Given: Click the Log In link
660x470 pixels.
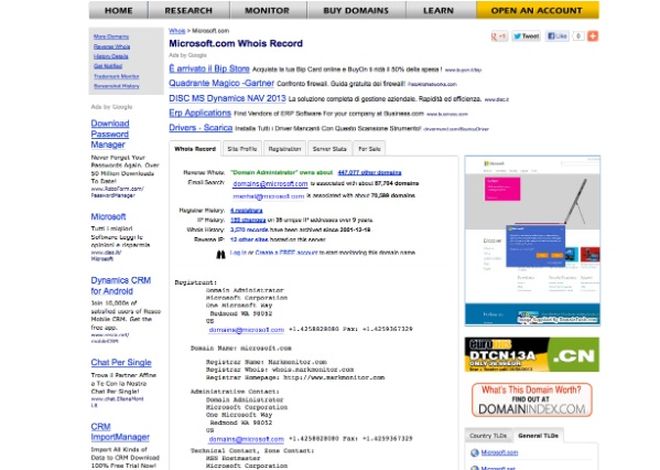Looking at the screenshot, I should (238, 253).
